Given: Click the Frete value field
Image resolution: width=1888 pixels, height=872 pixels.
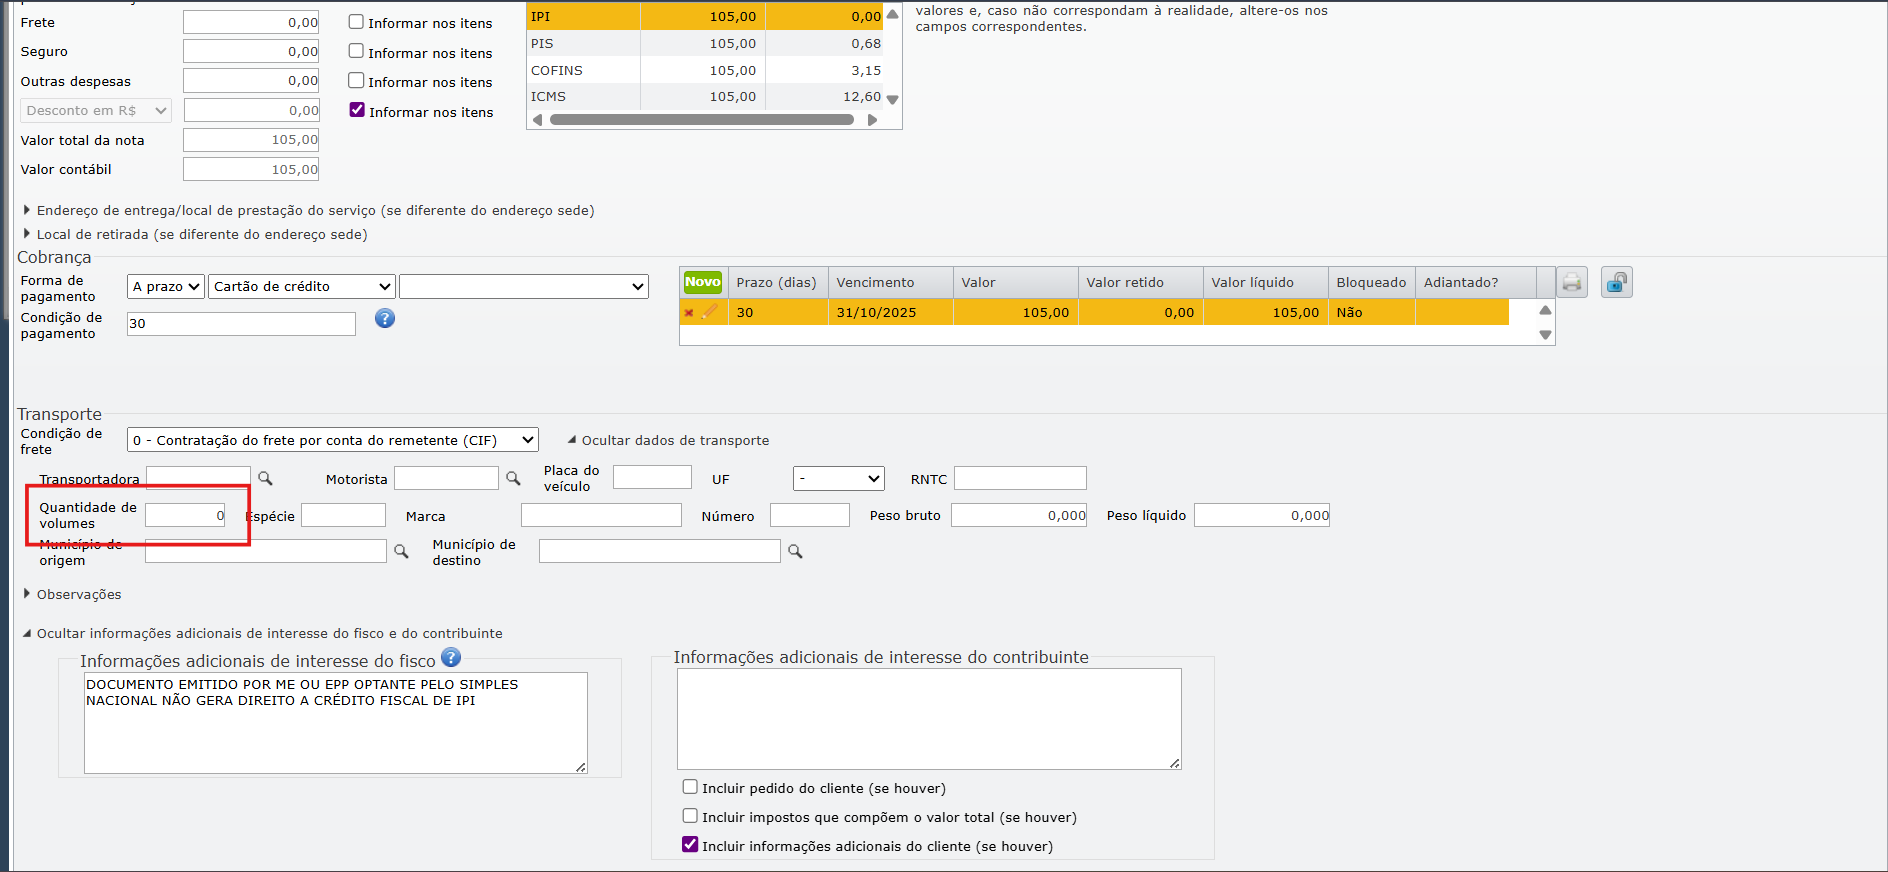Looking at the screenshot, I should click(x=251, y=22).
